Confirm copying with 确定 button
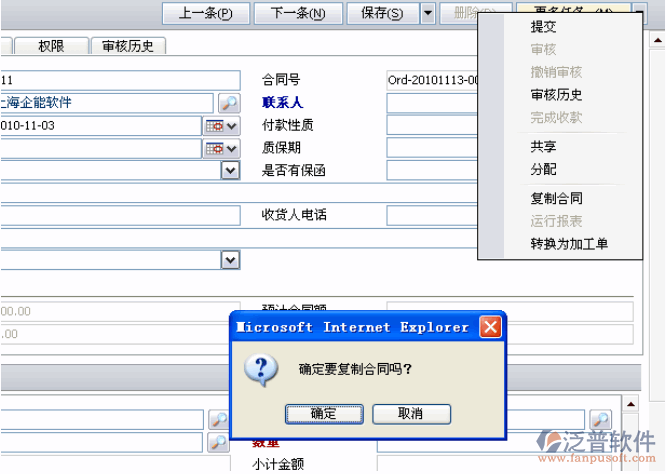Viewport: 666px width, 474px height. [324, 414]
